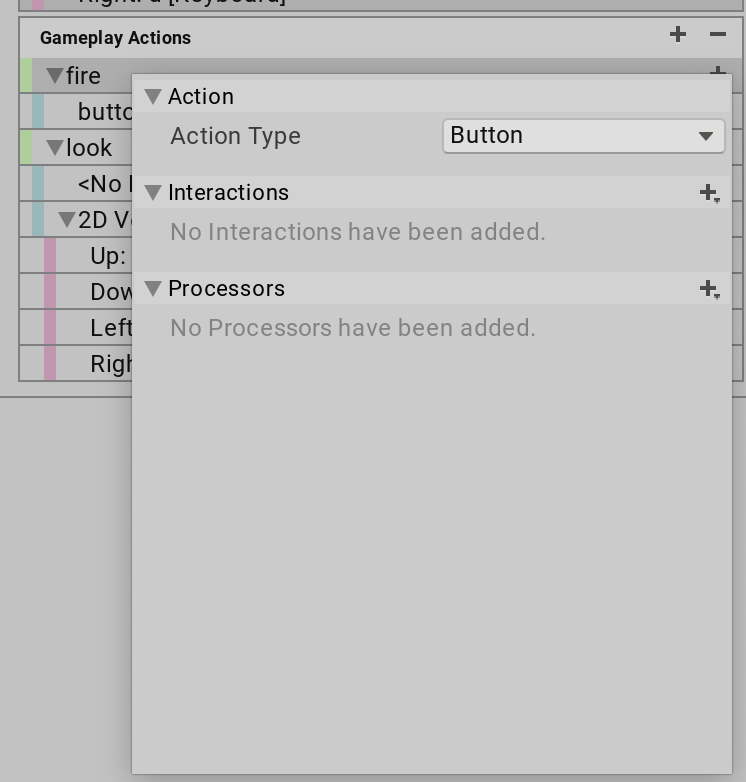The width and height of the screenshot is (746, 782).
Task: Collapse the Action section foldout
Action: pyautogui.click(x=153, y=97)
